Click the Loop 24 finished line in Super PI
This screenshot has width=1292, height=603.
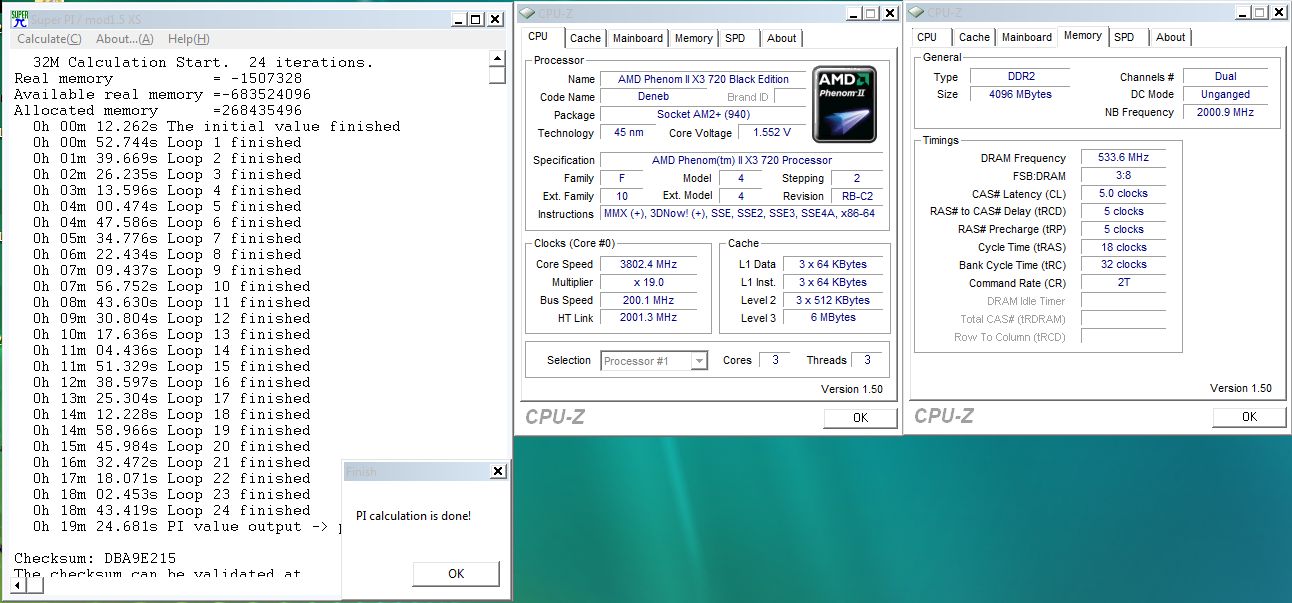click(171, 510)
